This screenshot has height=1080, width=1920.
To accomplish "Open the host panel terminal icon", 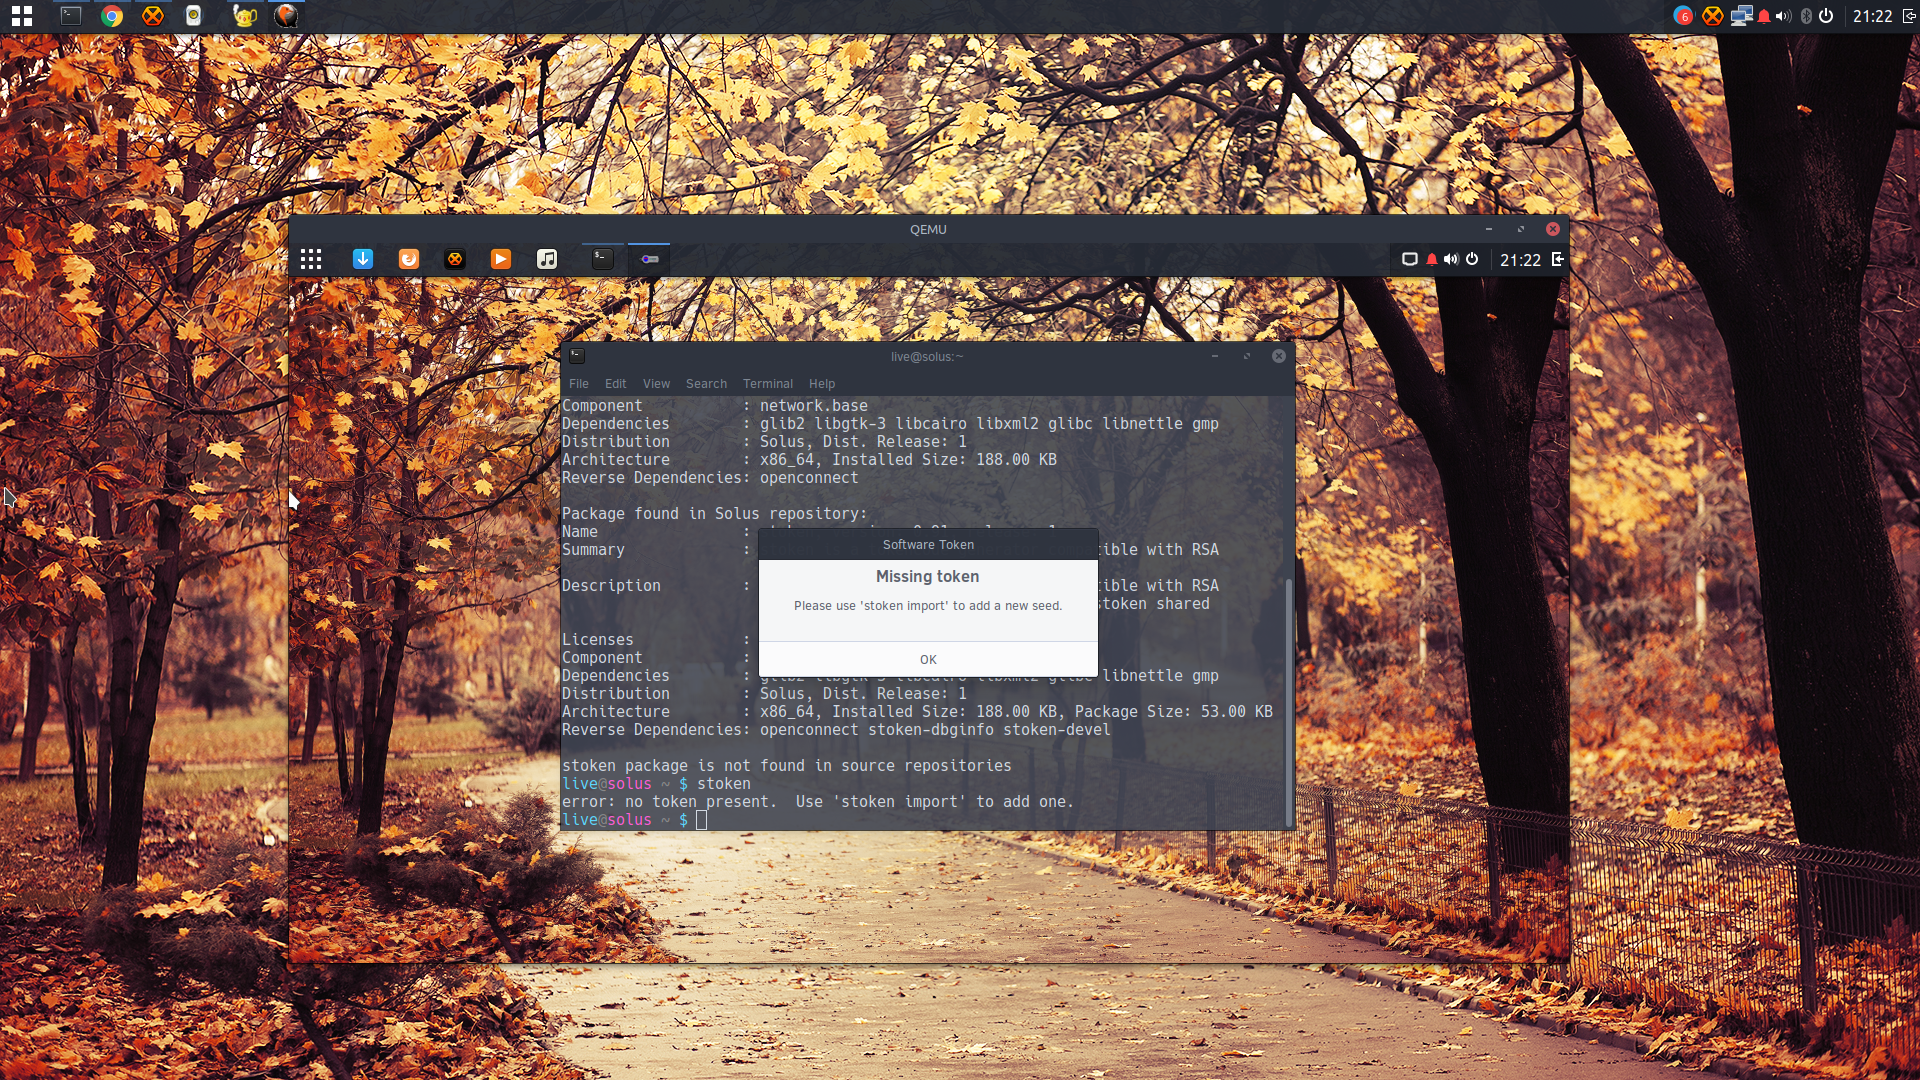I will (x=71, y=16).
